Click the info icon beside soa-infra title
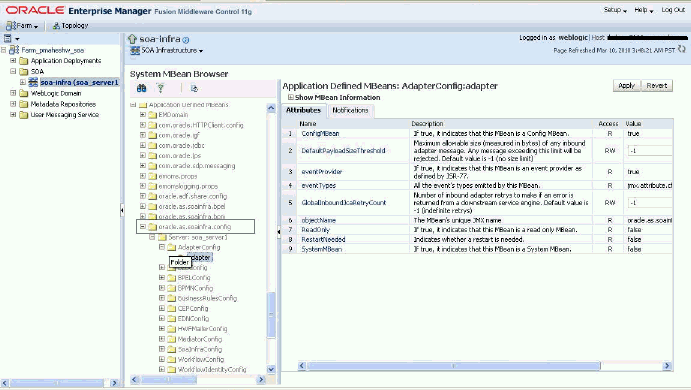 point(186,40)
